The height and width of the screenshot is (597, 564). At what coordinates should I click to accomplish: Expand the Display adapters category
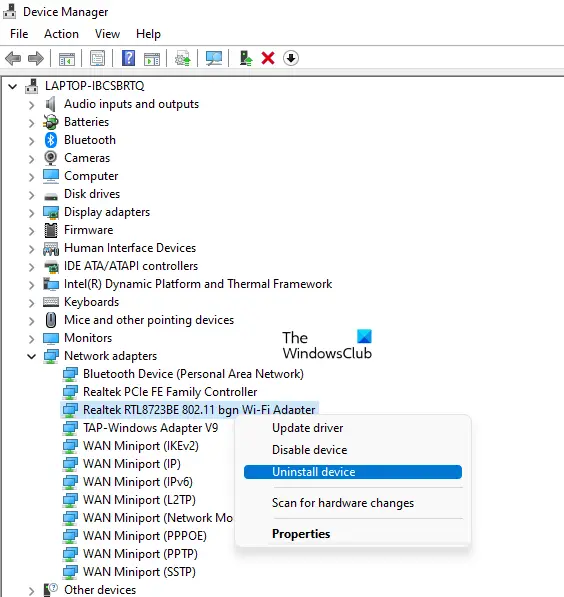tap(32, 212)
